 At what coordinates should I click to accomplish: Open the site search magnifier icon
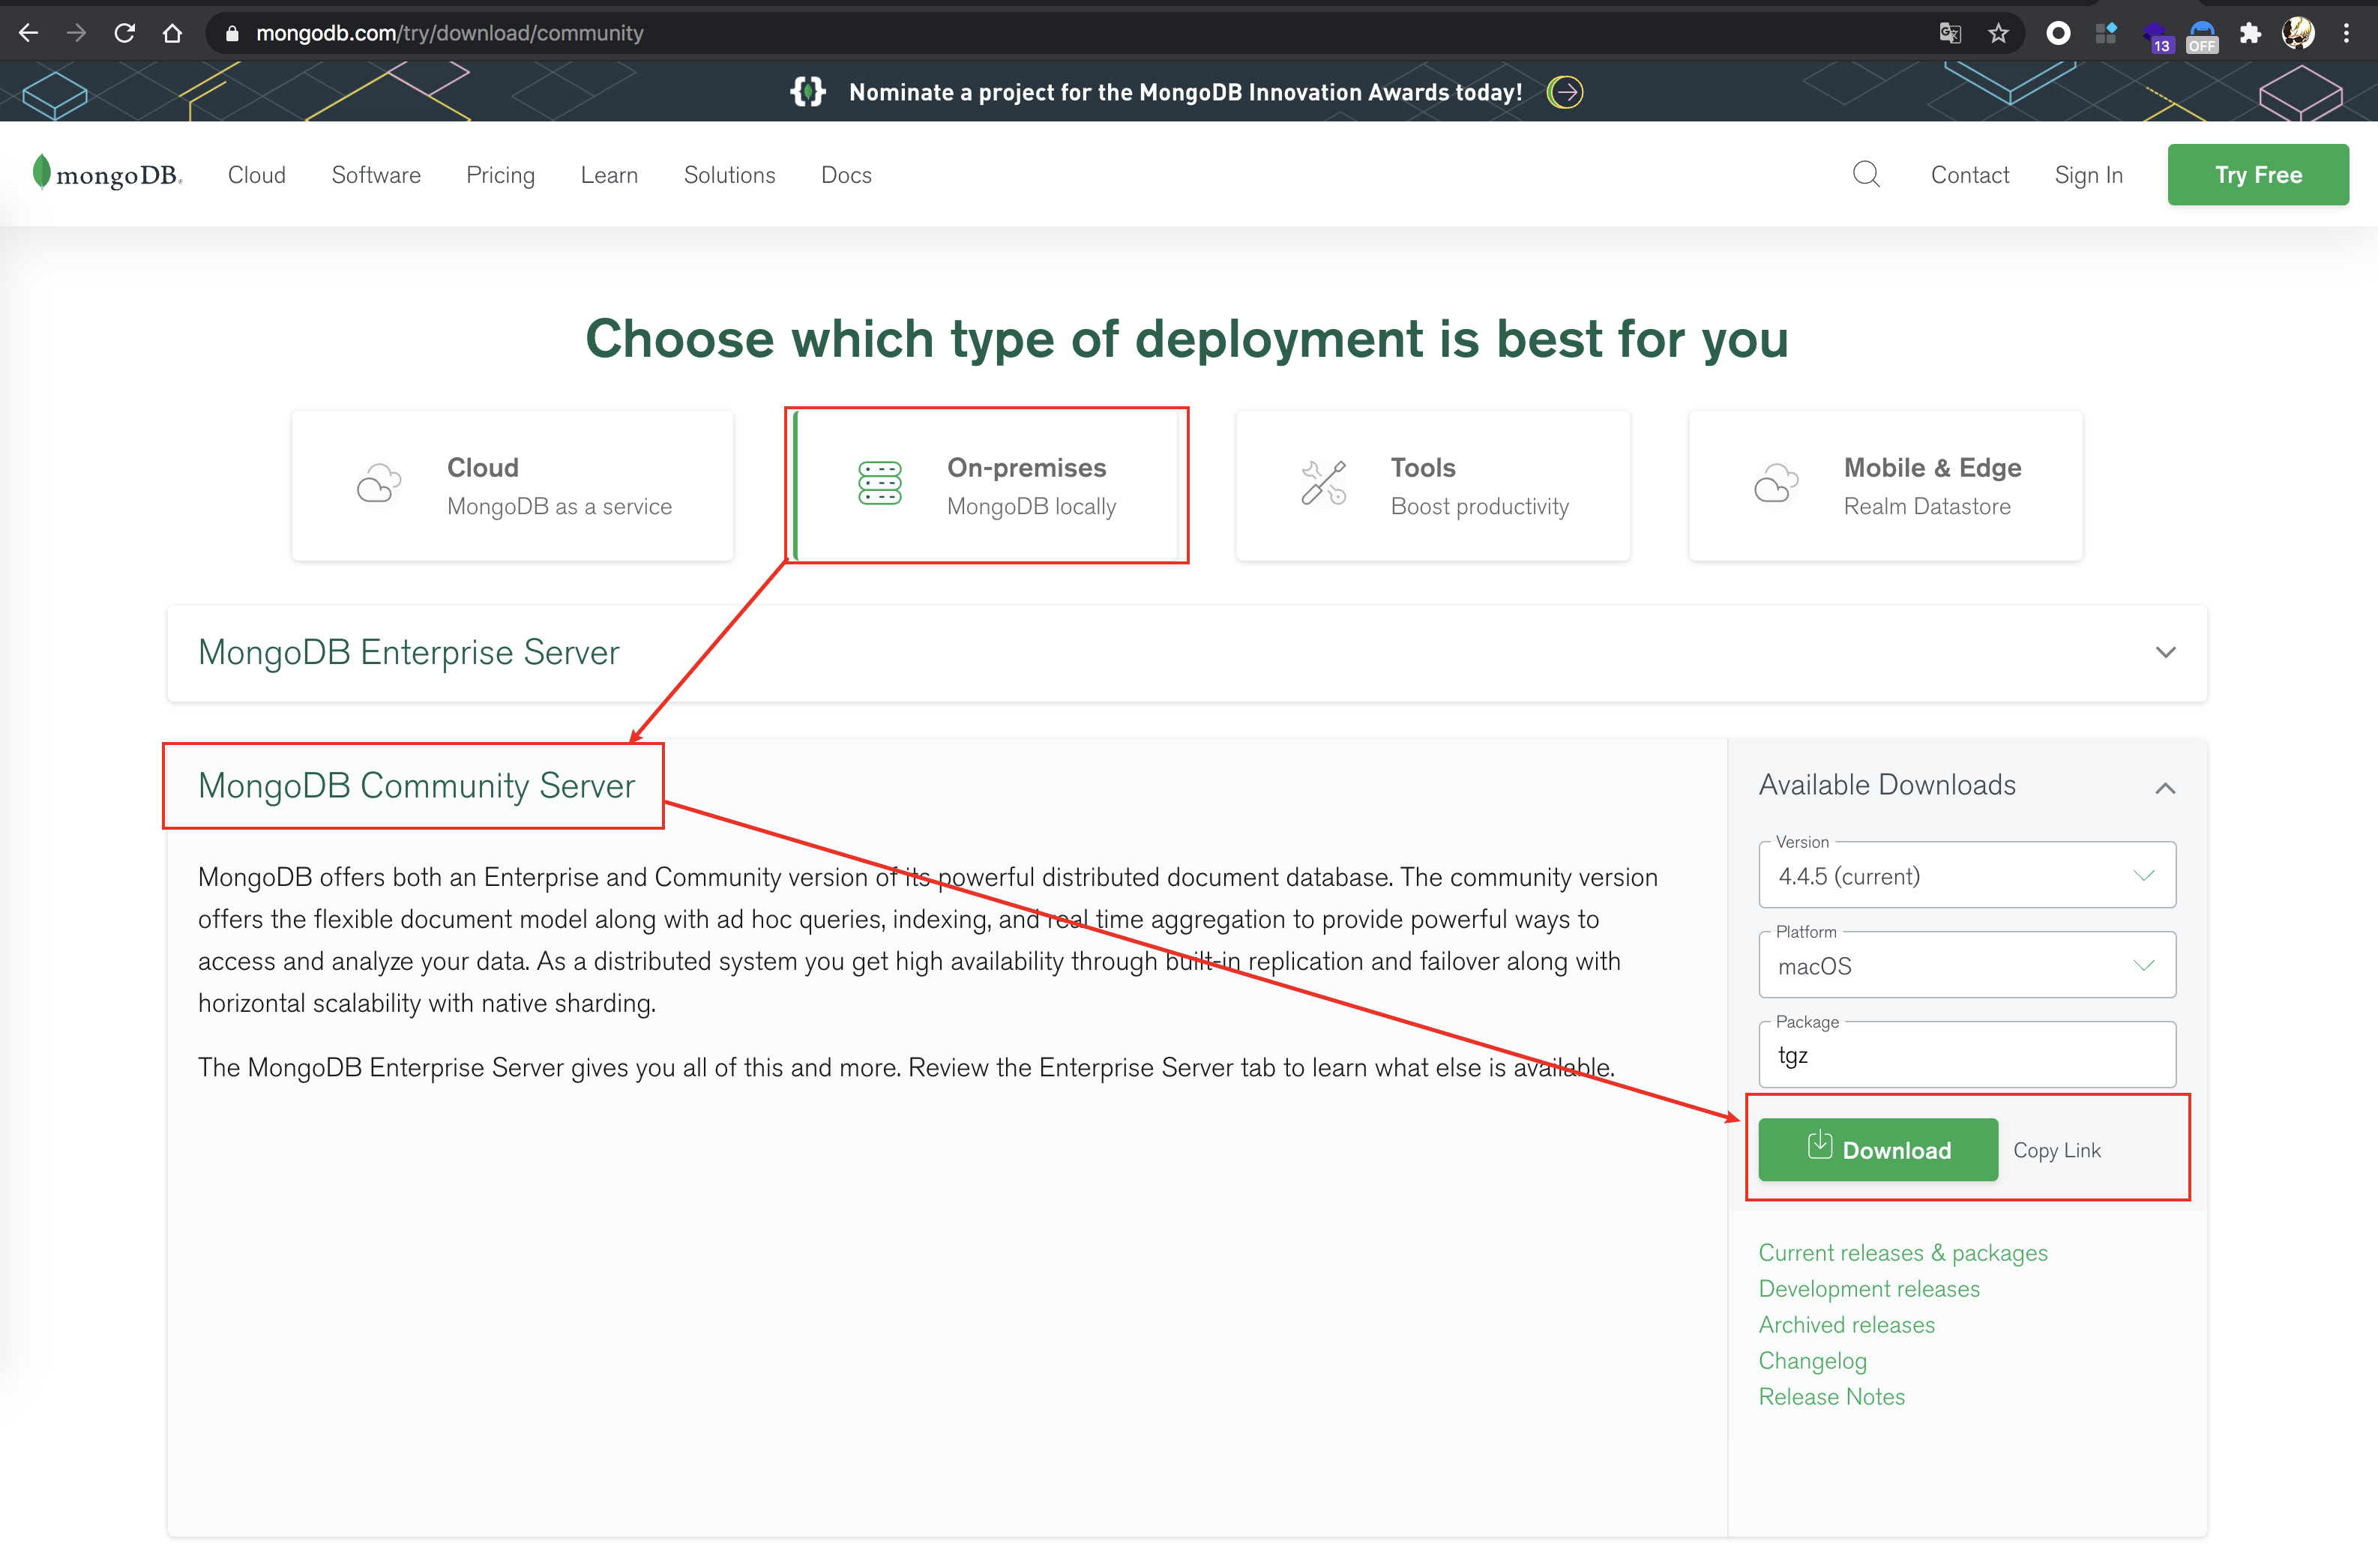click(x=1865, y=174)
